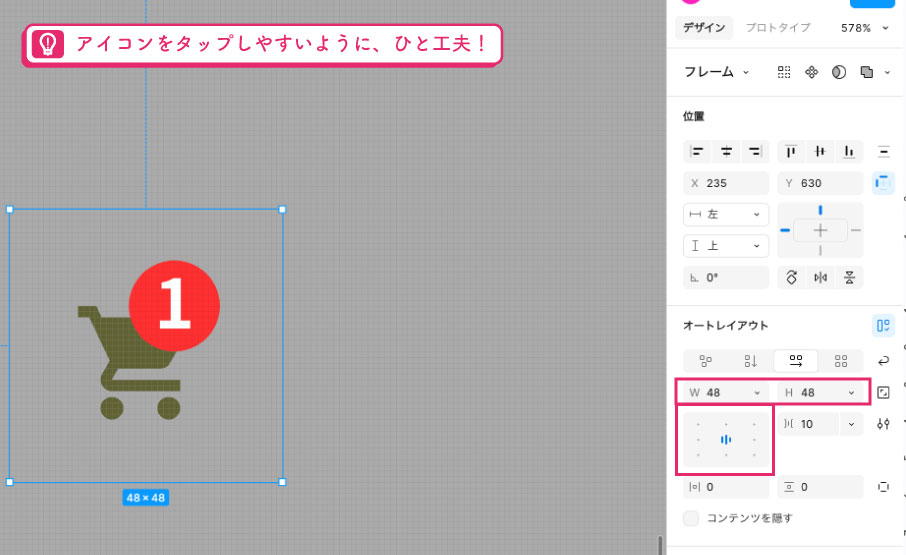Viewport: 906px width, 555px height.
Task: Click the use as mask icon
Action: [839, 72]
